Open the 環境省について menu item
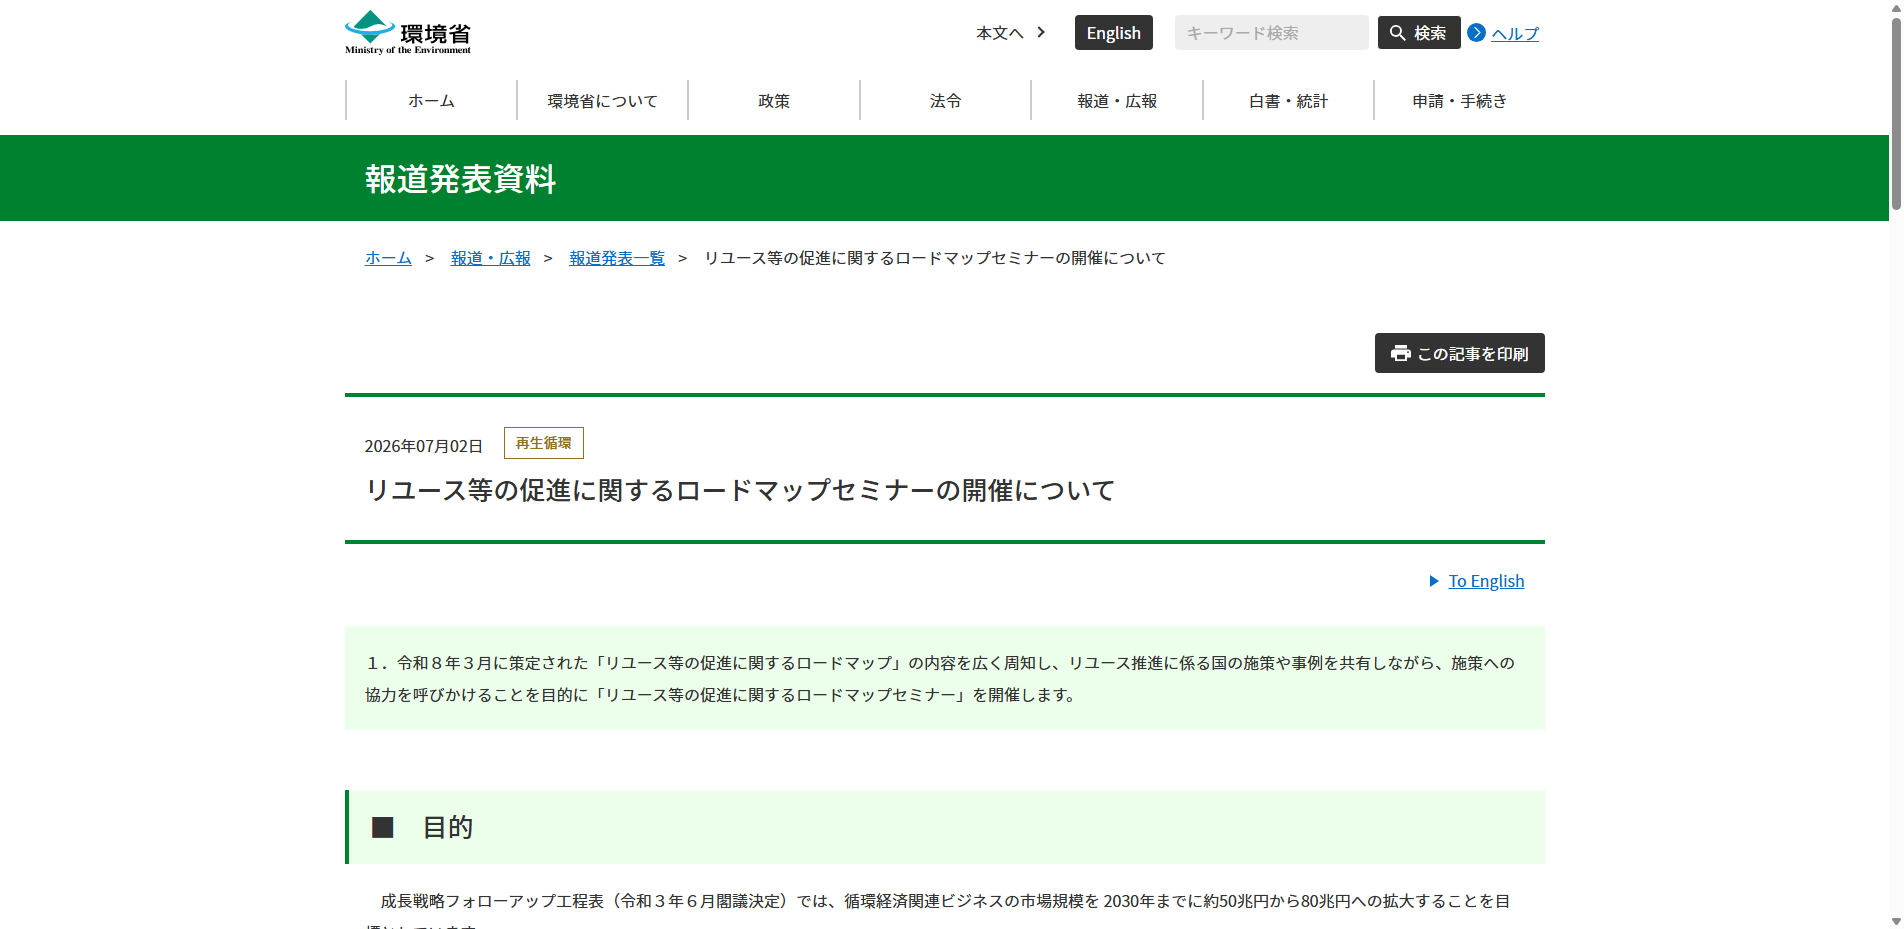Image resolution: width=1904 pixels, height=929 pixels. click(602, 101)
